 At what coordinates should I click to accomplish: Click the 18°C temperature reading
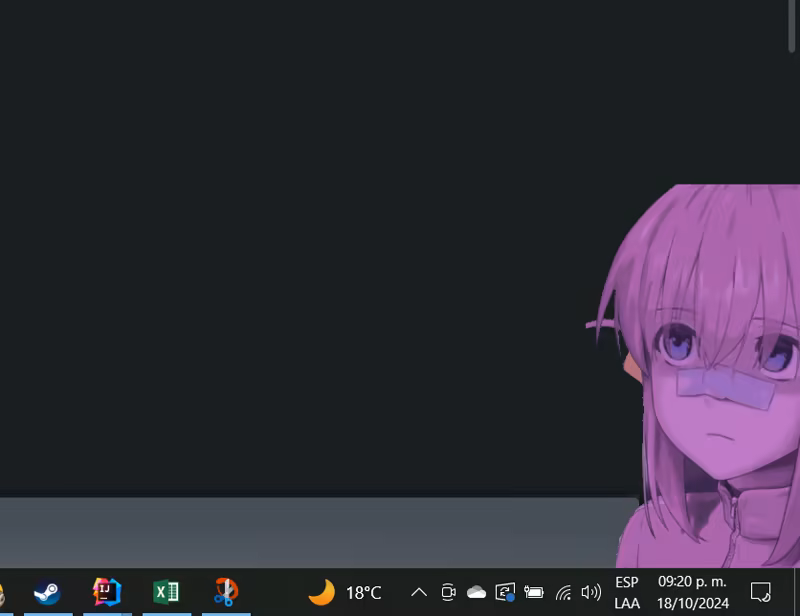(363, 593)
